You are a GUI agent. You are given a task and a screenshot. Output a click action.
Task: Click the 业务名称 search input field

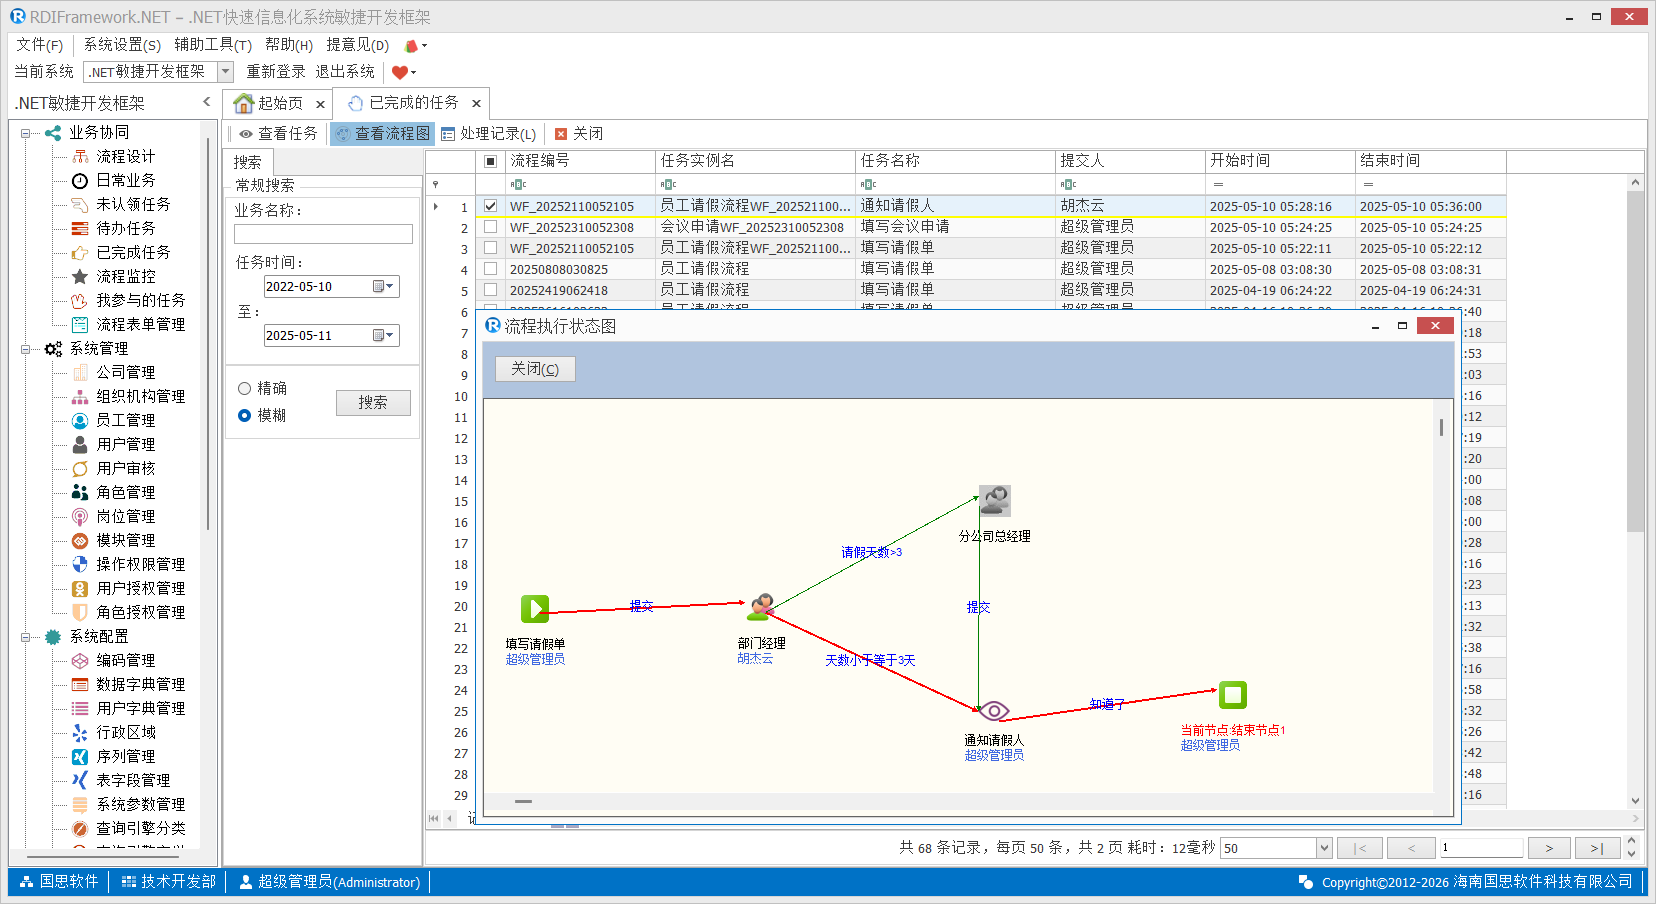323,234
